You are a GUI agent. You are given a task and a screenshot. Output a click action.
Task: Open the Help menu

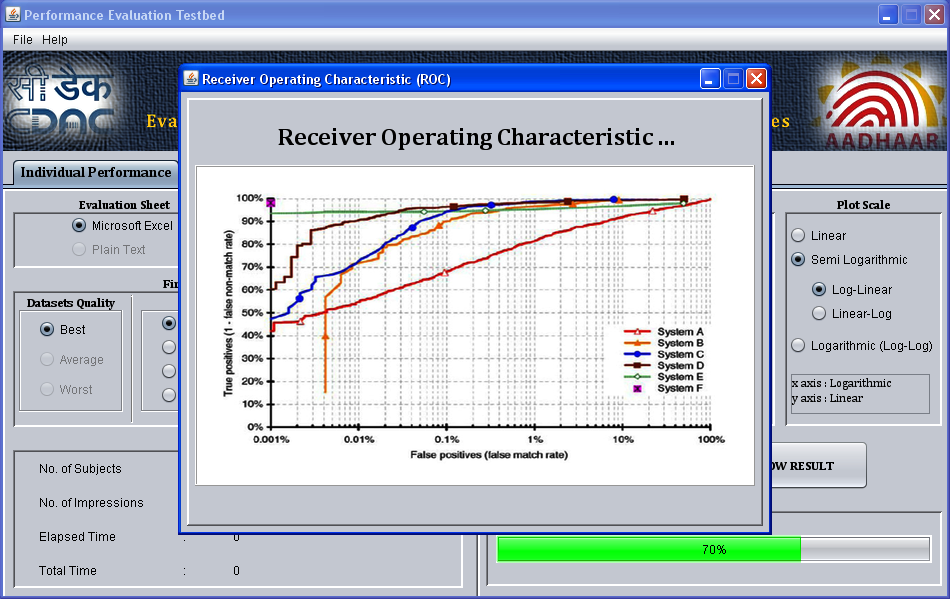(55, 40)
